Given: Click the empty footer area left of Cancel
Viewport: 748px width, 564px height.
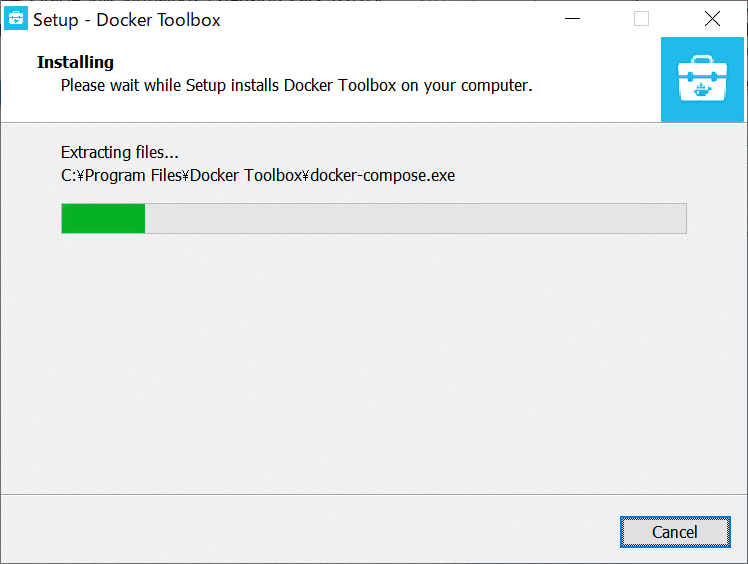Looking at the screenshot, I should (300, 532).
